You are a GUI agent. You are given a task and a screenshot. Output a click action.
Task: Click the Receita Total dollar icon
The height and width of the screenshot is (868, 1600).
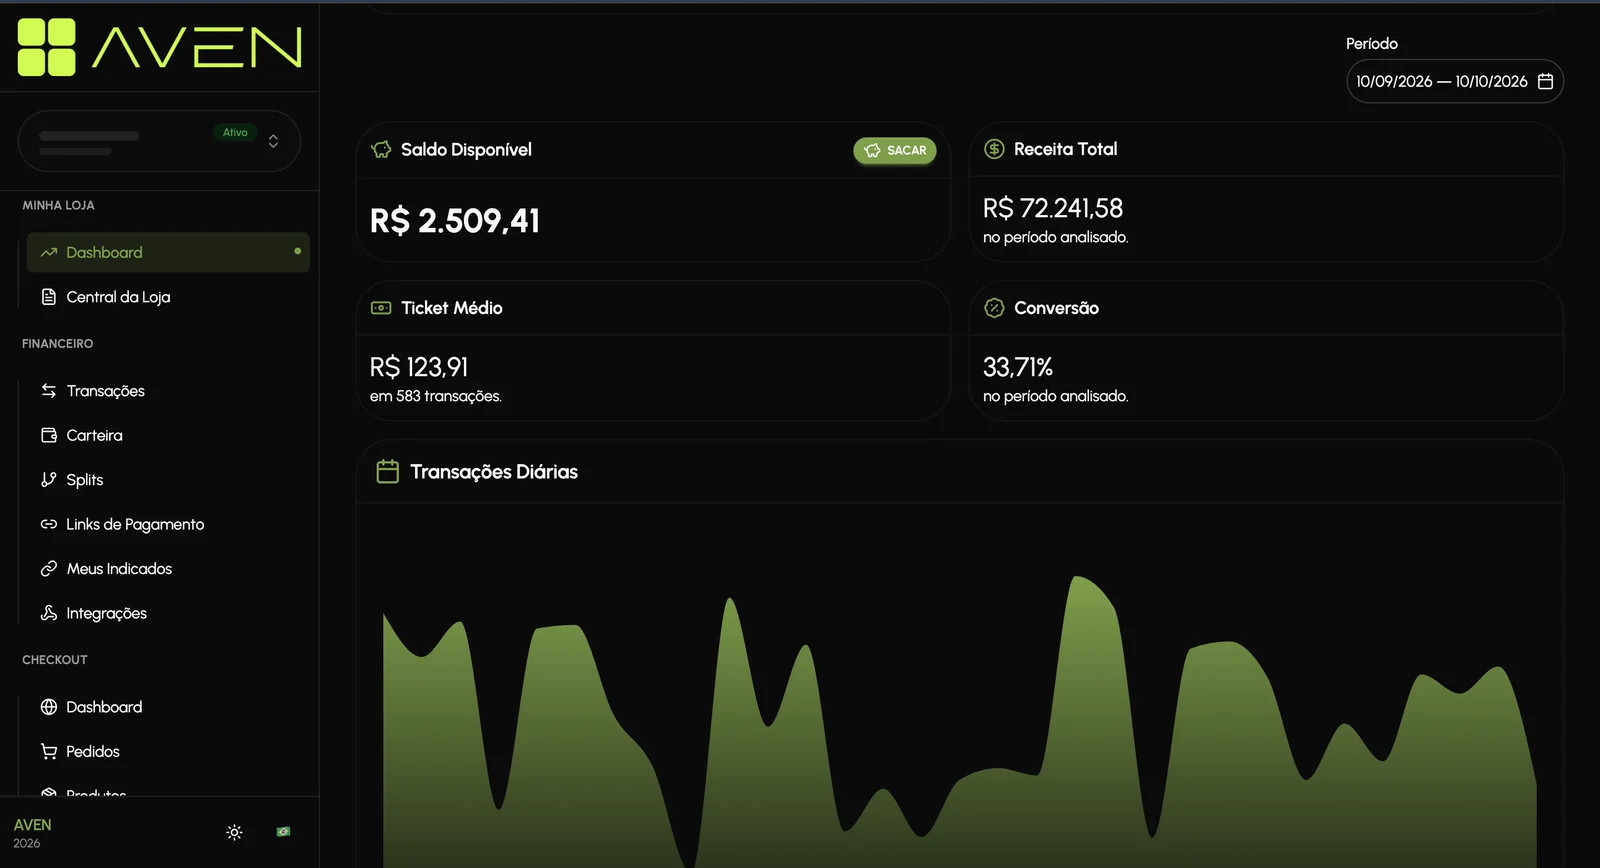click(994, 149)
